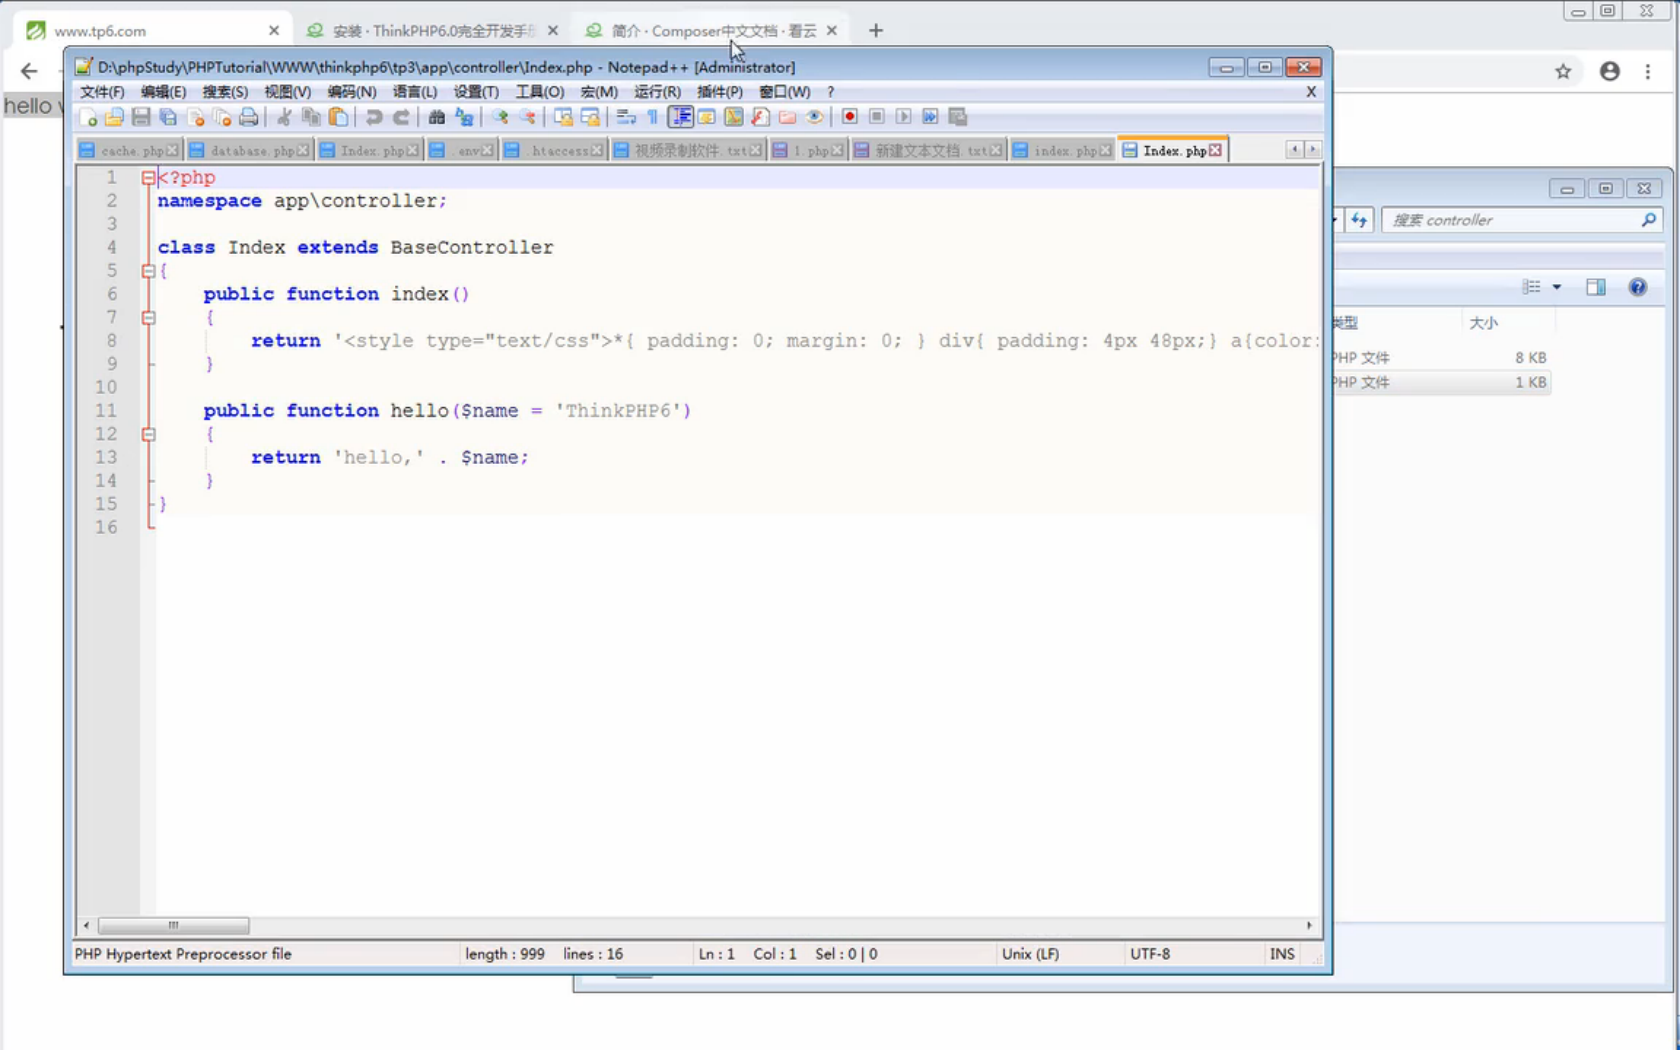The width and height of the screenshot is (1680, 1050).
Task: Click the stop macro recording icon
Action: pos(876,117)
